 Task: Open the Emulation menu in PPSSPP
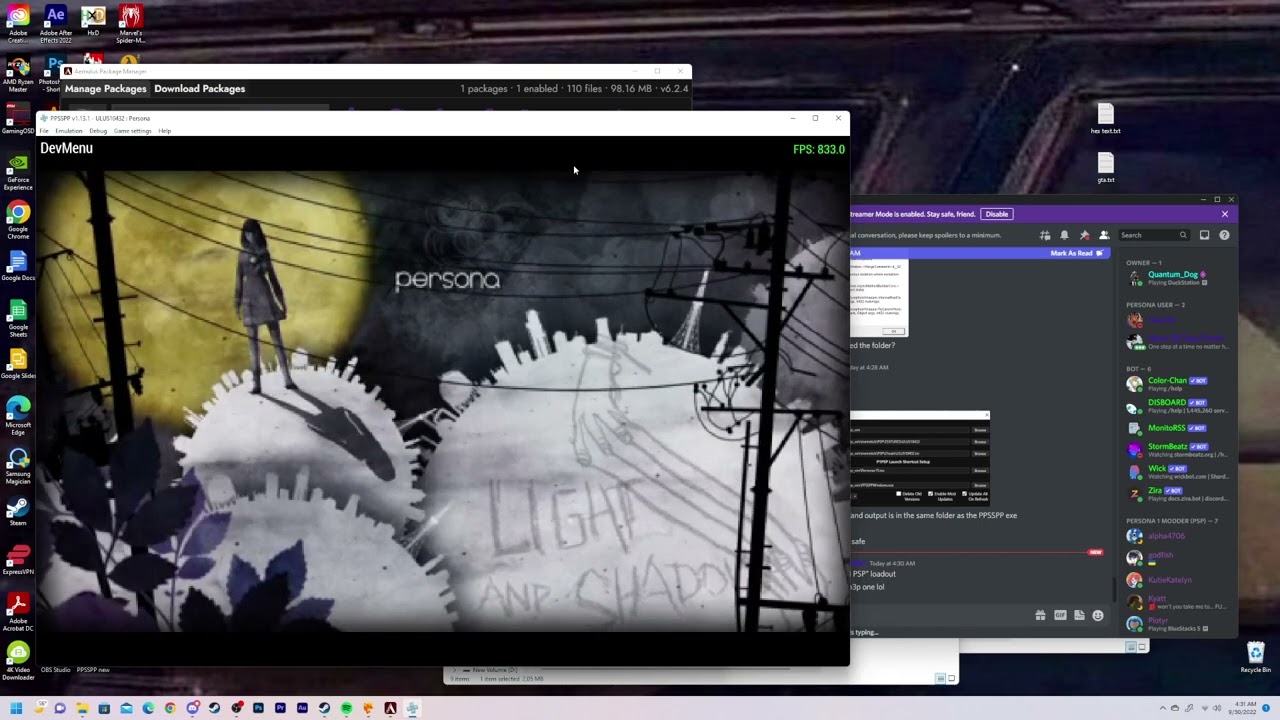[x=69, y=131]
